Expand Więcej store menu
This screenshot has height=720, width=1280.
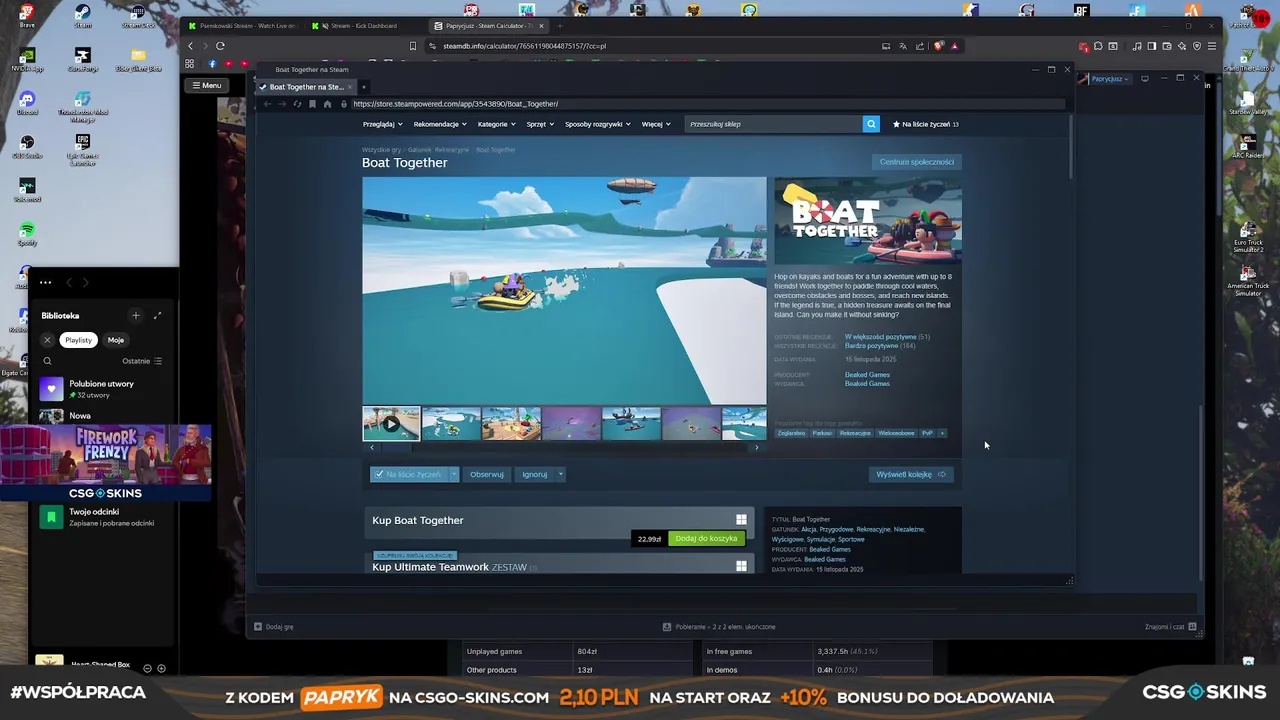(x=656, y=124)
